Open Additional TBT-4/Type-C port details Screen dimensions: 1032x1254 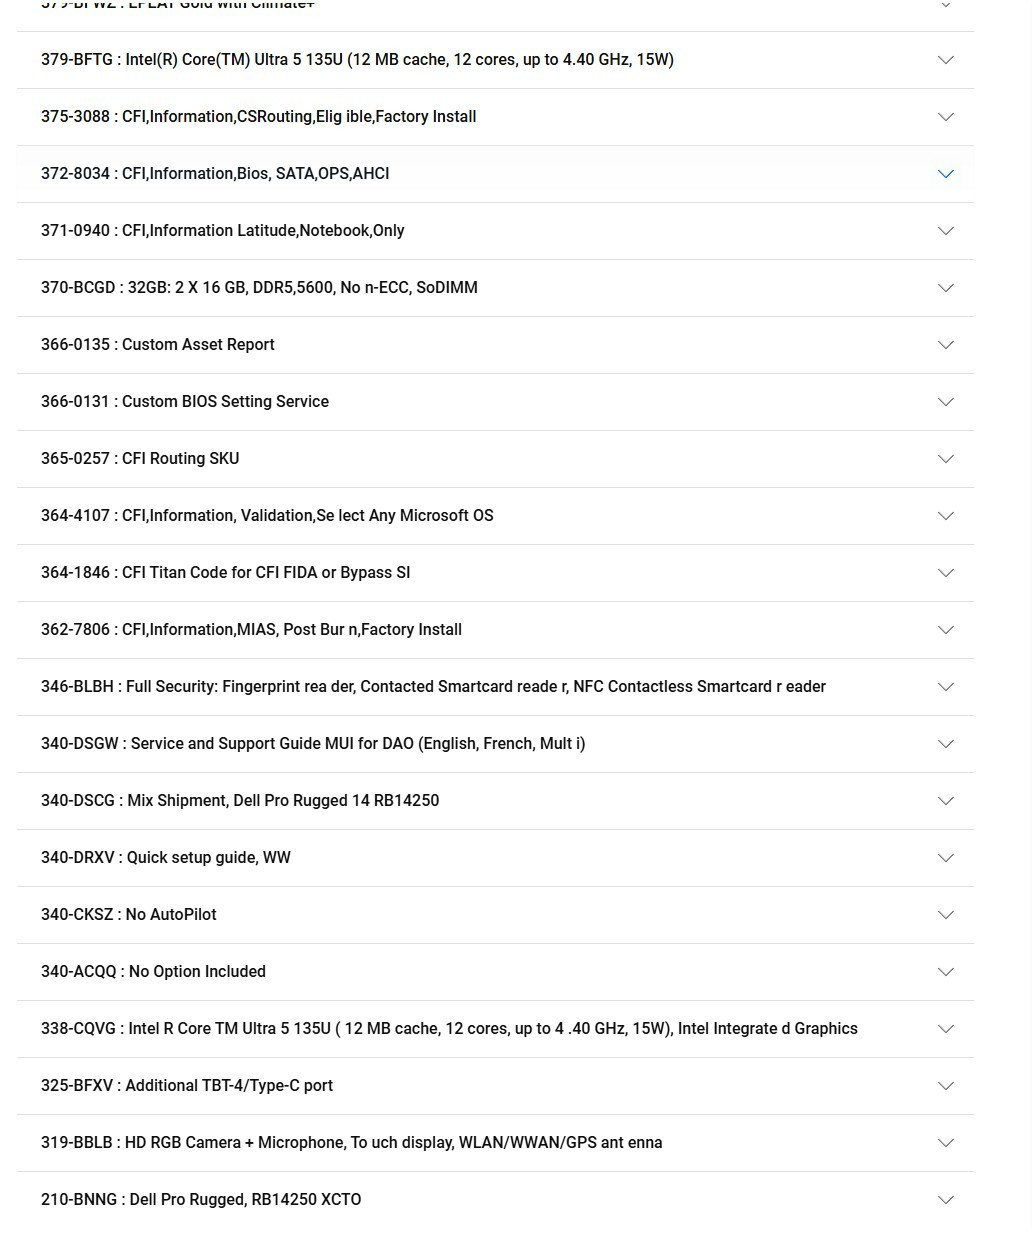pyautogui.click(x=495, y=1086)
